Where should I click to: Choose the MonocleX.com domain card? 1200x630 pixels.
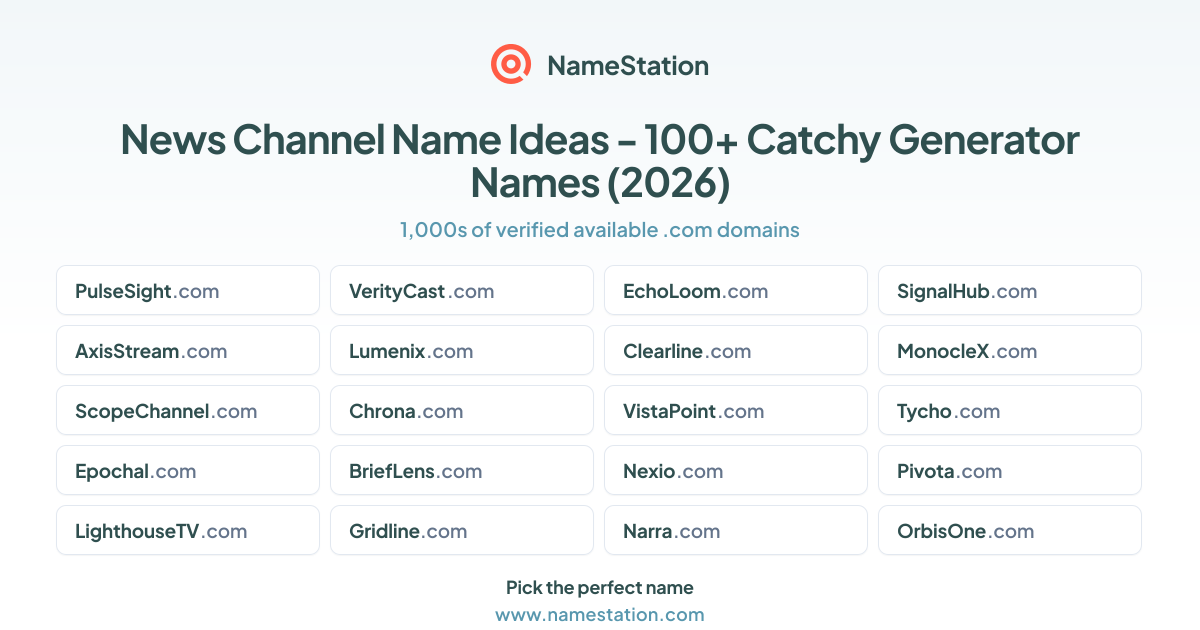(x=1010, y=350)
